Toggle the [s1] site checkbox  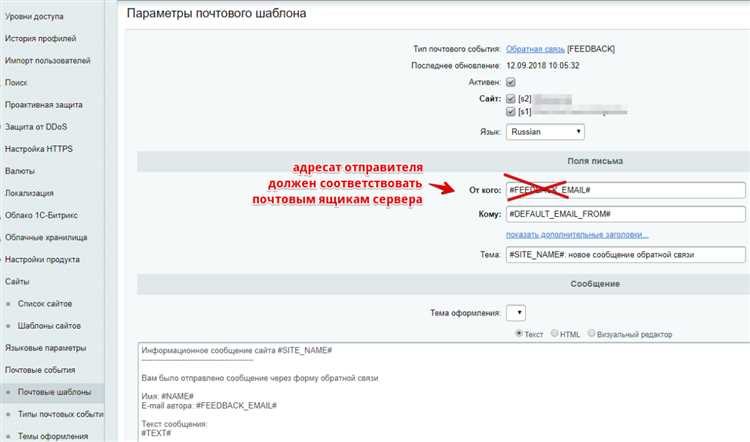click(x=511, y=111)
